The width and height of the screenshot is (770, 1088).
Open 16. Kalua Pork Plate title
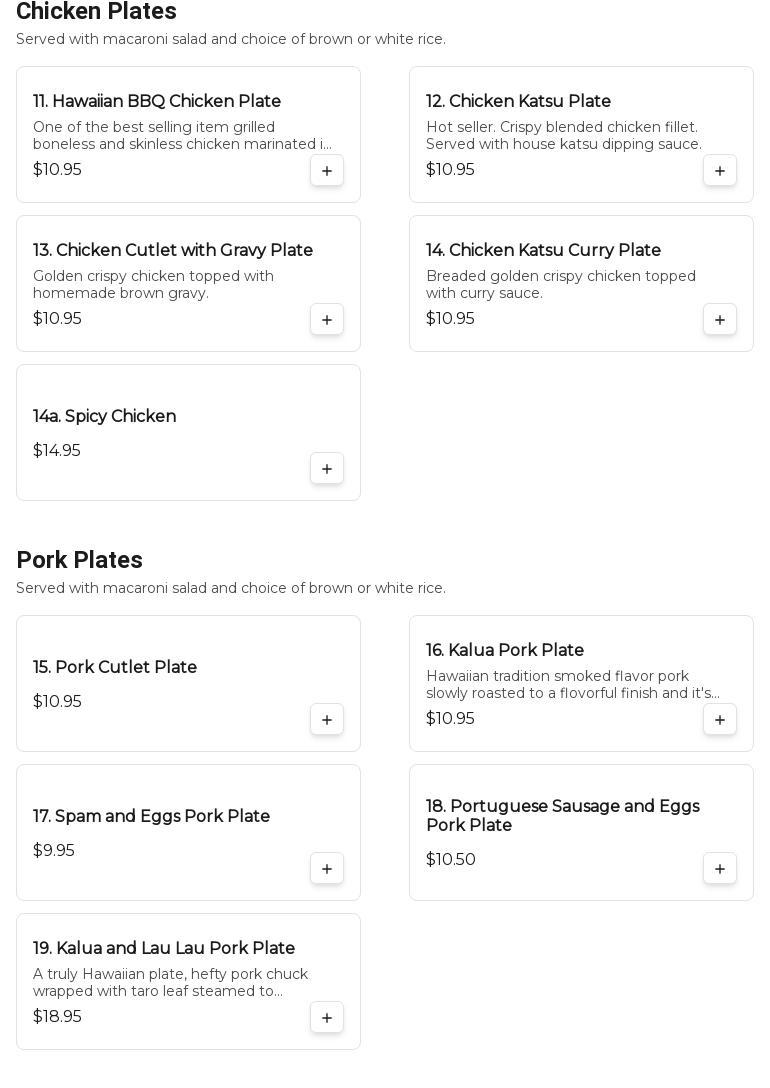coord(505,650)
